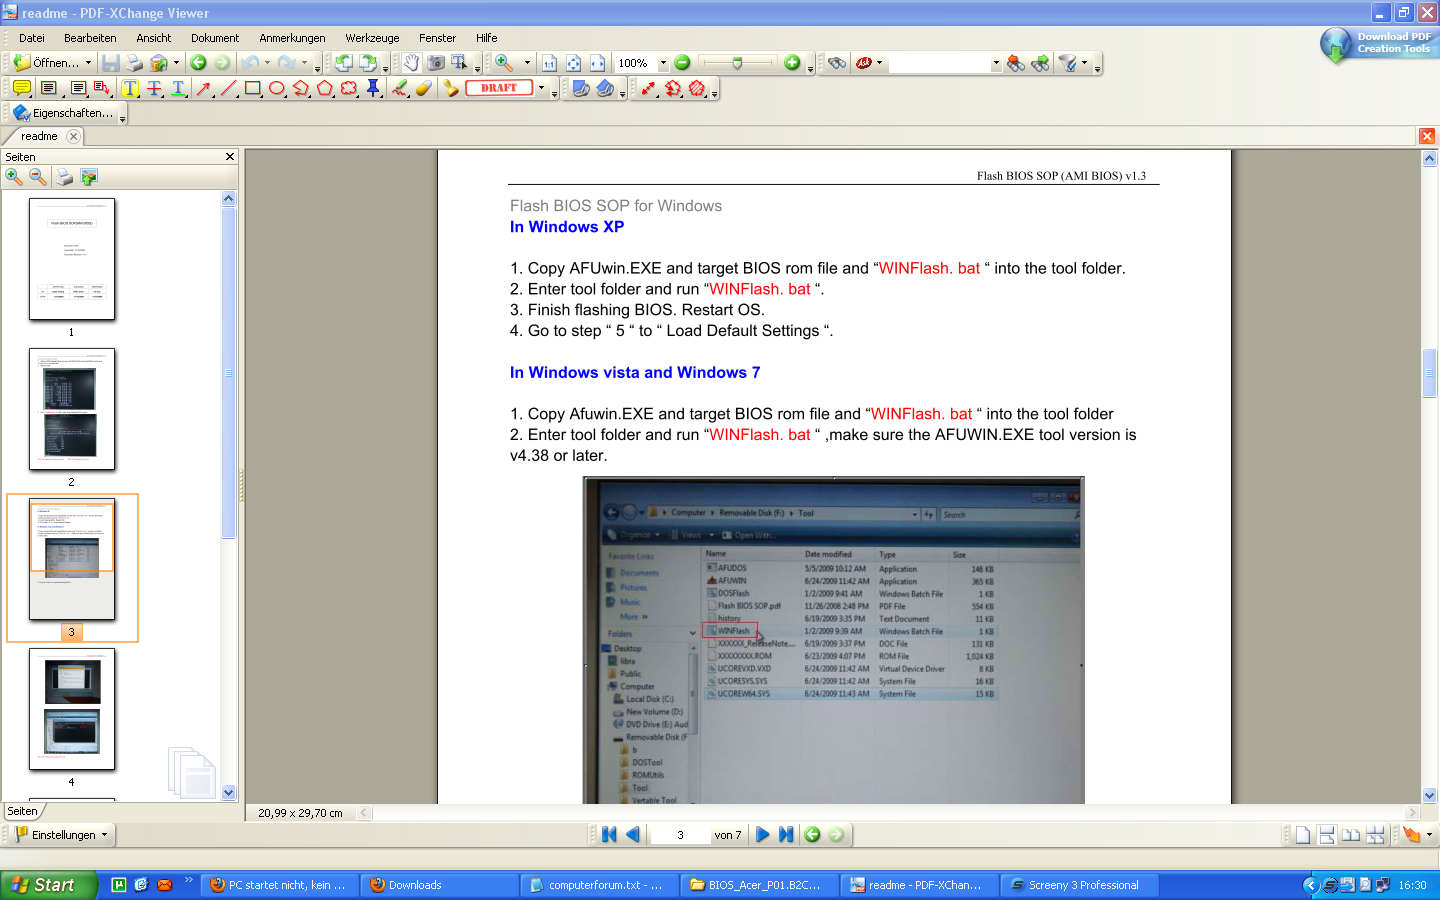The image size is (1440, 900).
Task: Select single page layout icon
Action: pyautogui.click(x=1303, y=835)
